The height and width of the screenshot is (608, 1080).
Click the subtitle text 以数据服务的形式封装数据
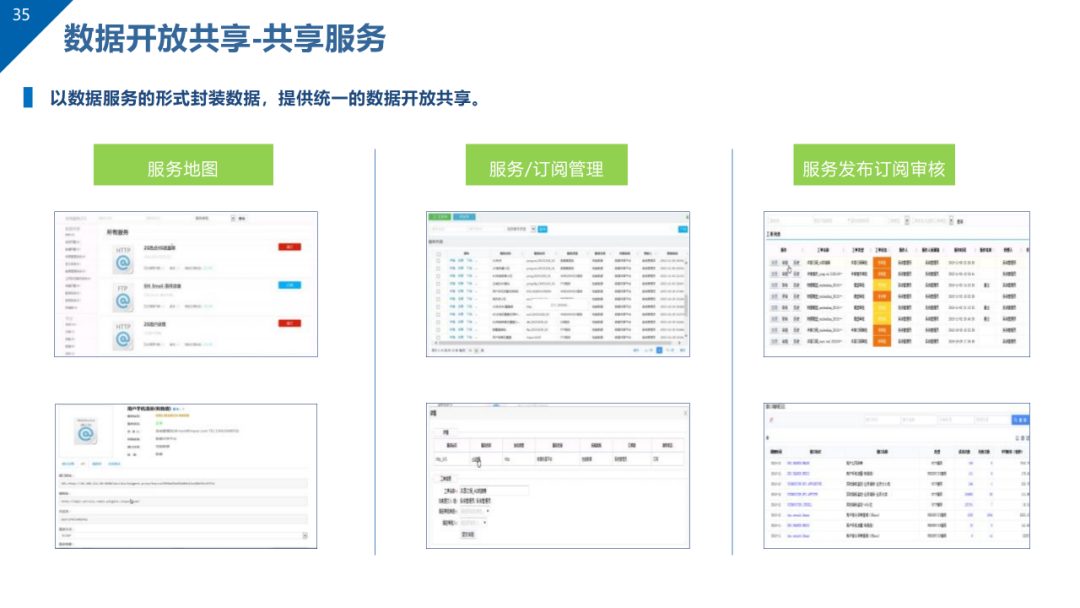click(x=155, y=98)
